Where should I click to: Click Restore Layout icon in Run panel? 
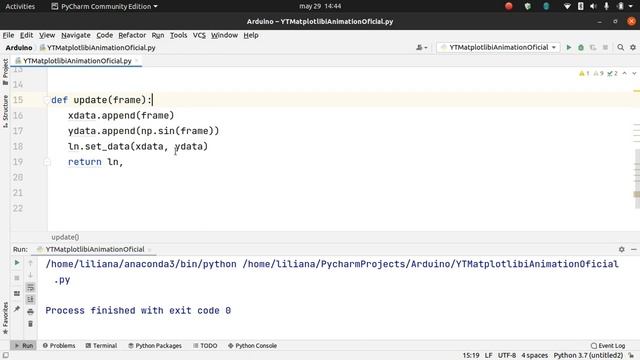(x=17, y=293)
